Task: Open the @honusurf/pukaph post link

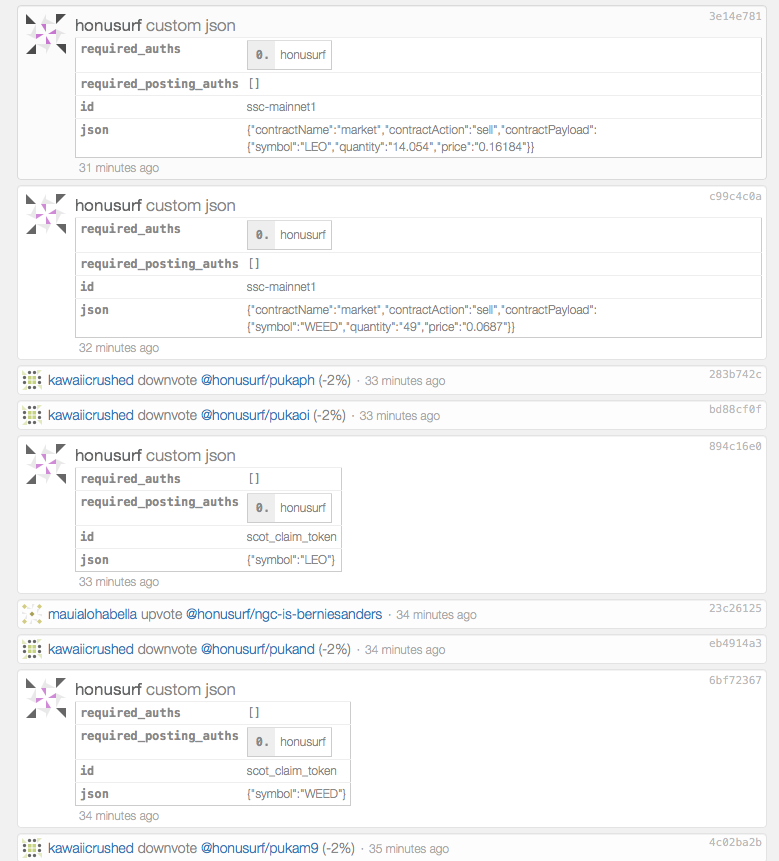Action: [x=258, y=380]
